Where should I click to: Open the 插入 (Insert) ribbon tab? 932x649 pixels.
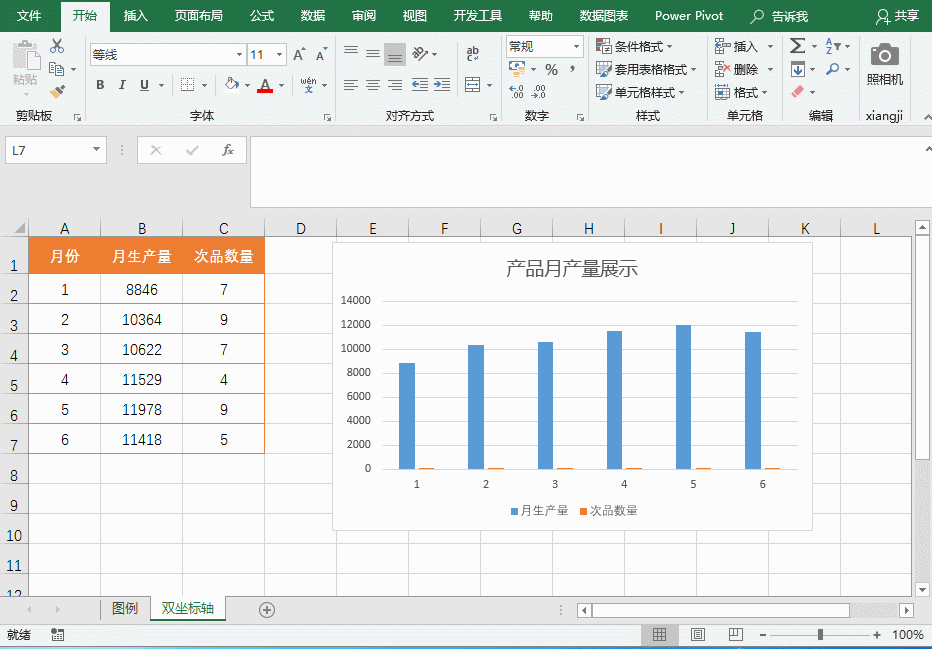point(135,16)
